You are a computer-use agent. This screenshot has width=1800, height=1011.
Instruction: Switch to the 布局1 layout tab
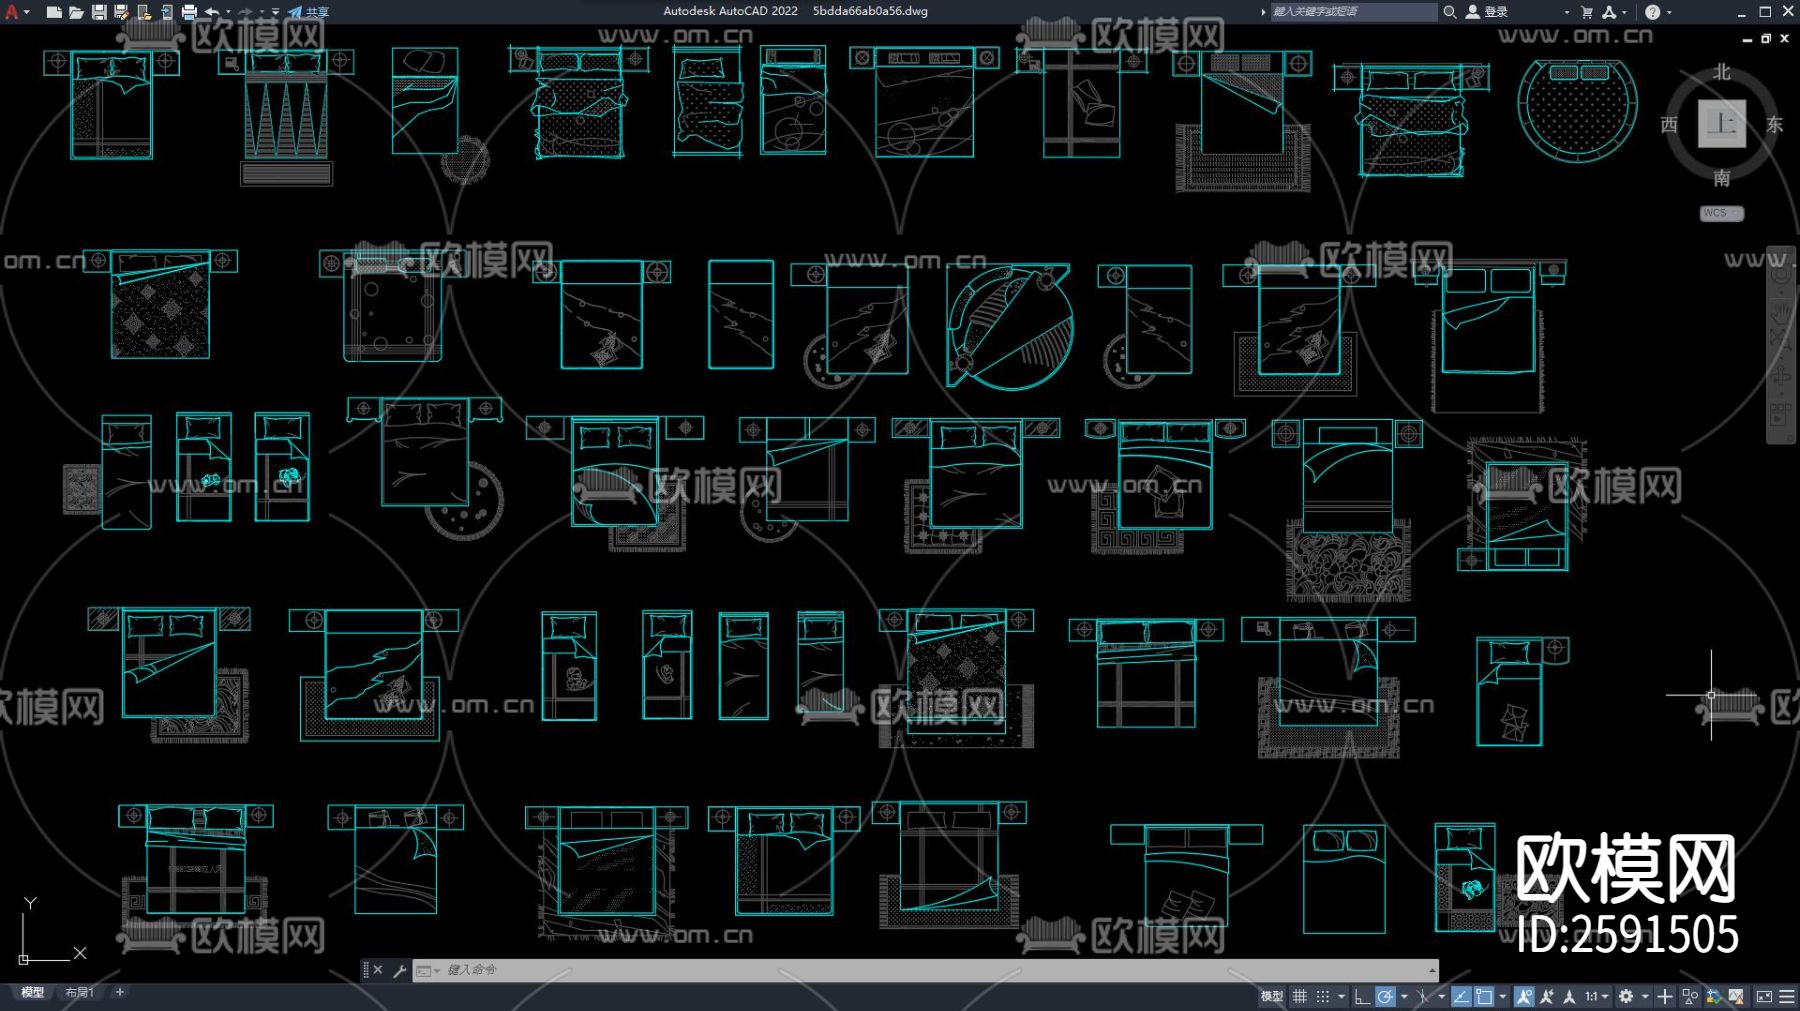(x=79, y=992)
